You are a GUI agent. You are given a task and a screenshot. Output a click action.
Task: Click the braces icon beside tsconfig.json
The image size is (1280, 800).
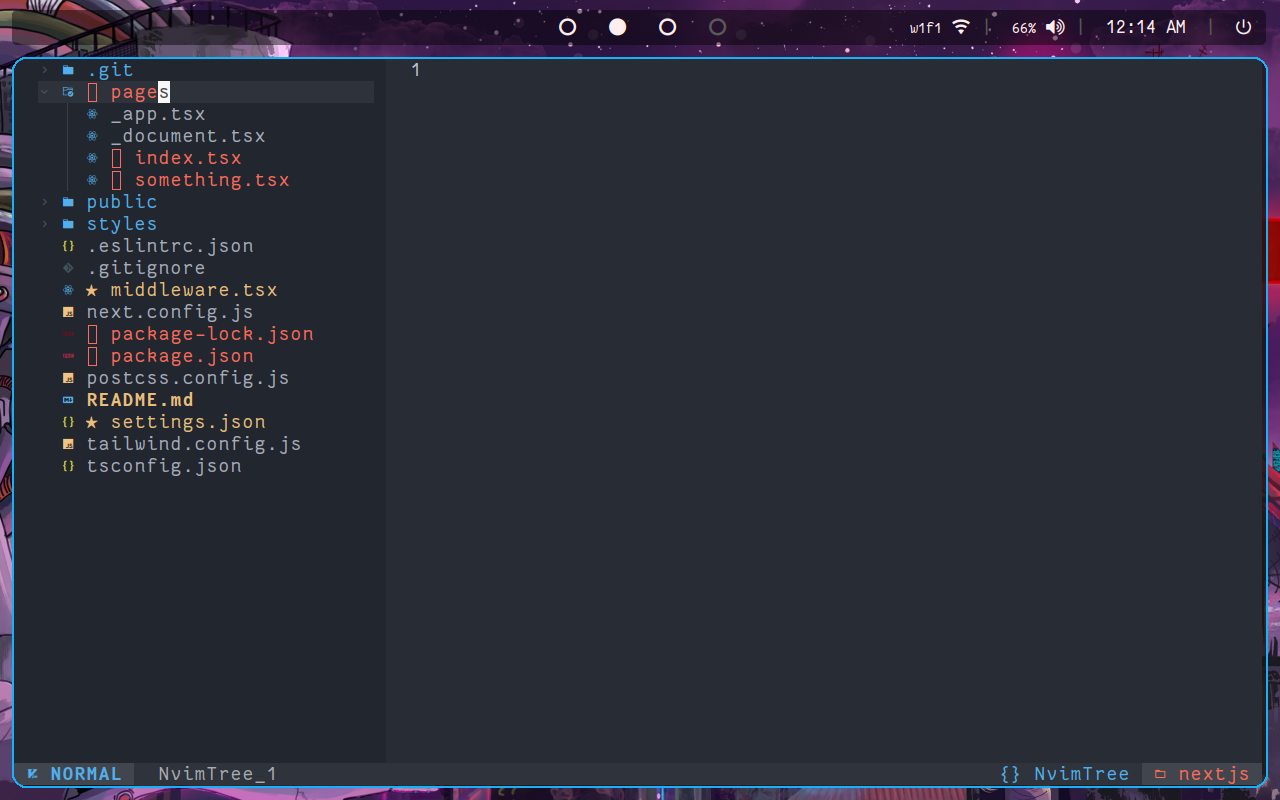67,465
